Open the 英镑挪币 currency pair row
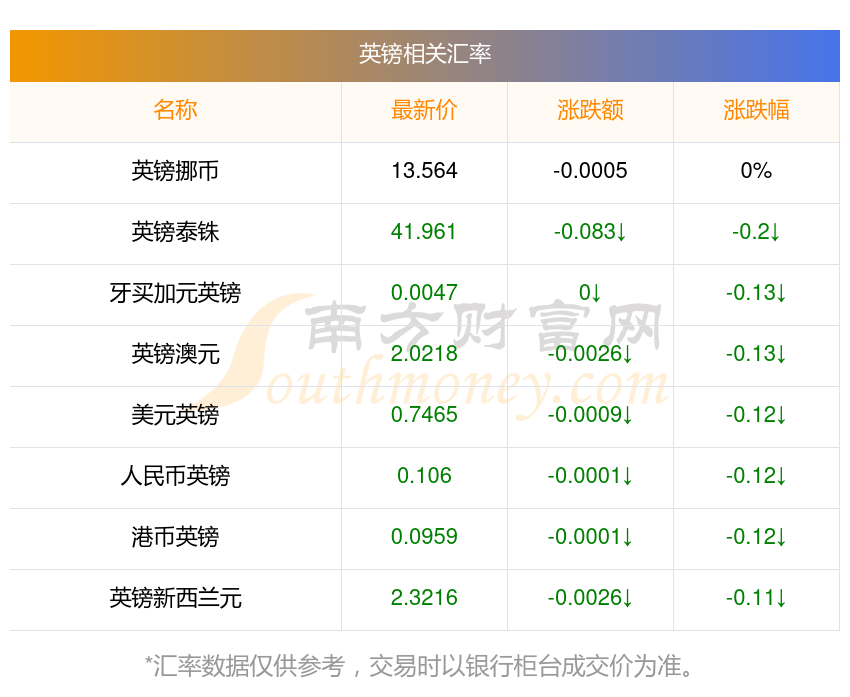 [175, 171]
